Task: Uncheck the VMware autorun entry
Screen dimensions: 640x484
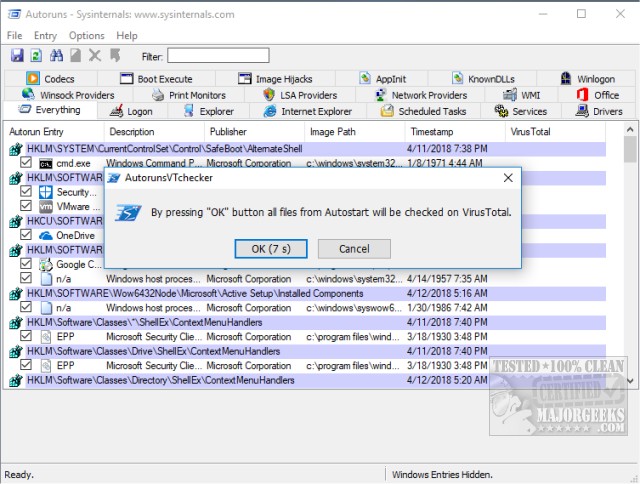Action: [26, 205]
